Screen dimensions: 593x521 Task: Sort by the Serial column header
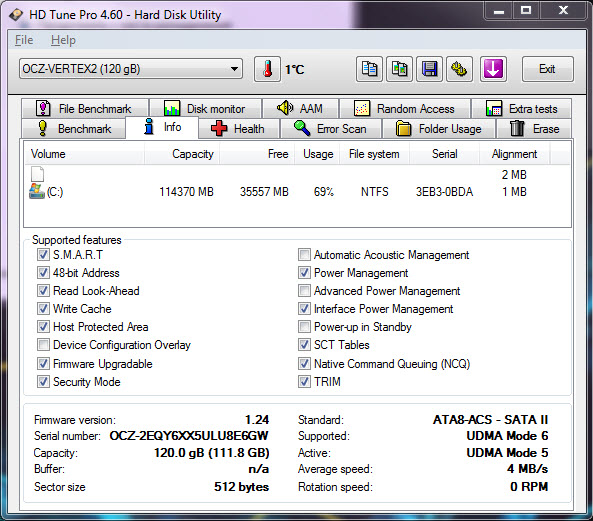pyautogui.click(x=444, y=154)
